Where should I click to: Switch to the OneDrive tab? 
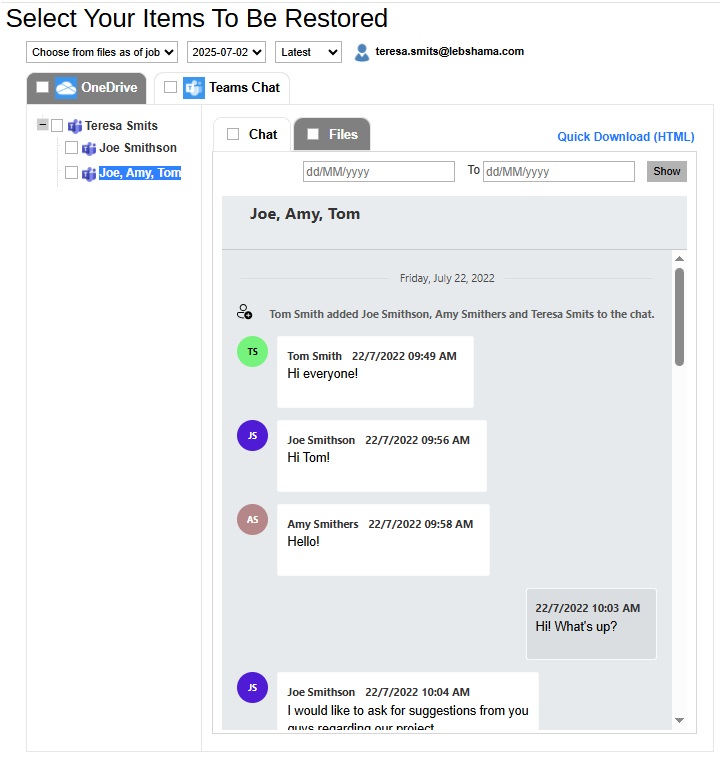click(x=86, y=88)
